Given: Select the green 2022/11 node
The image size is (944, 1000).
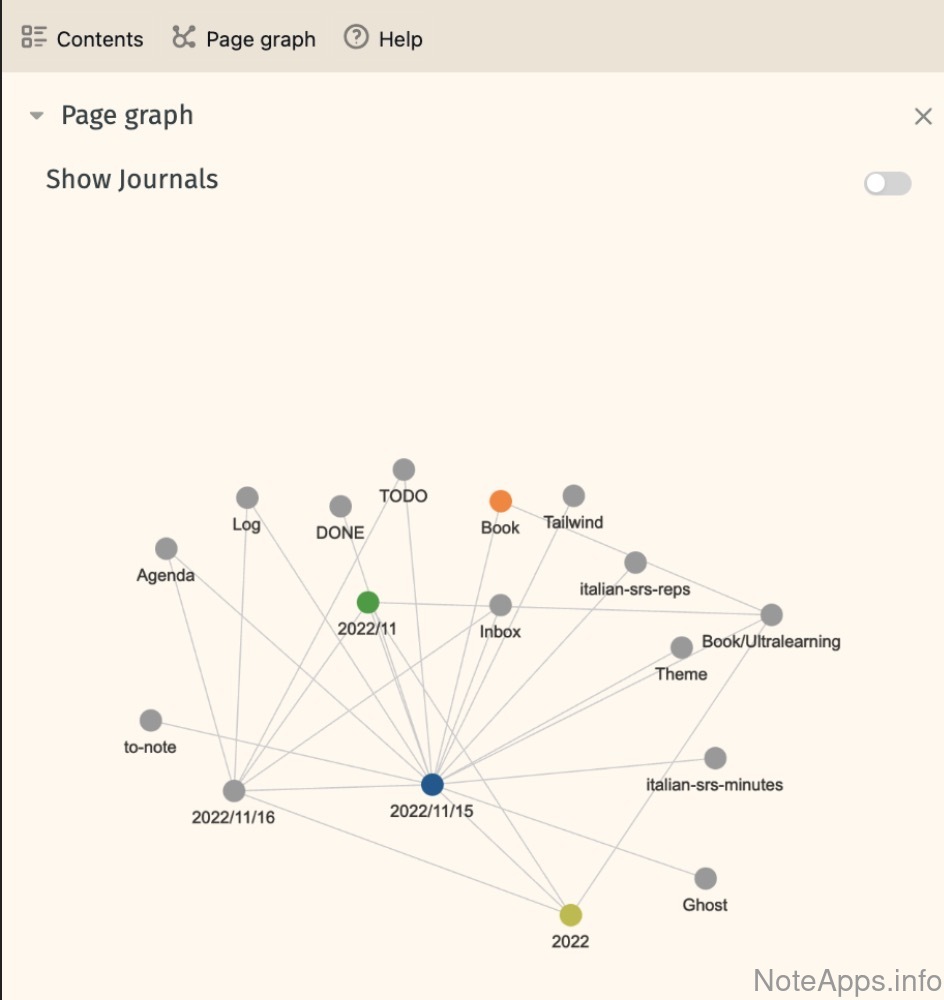Looking at the screenshot, I should [x=368, y=602].
